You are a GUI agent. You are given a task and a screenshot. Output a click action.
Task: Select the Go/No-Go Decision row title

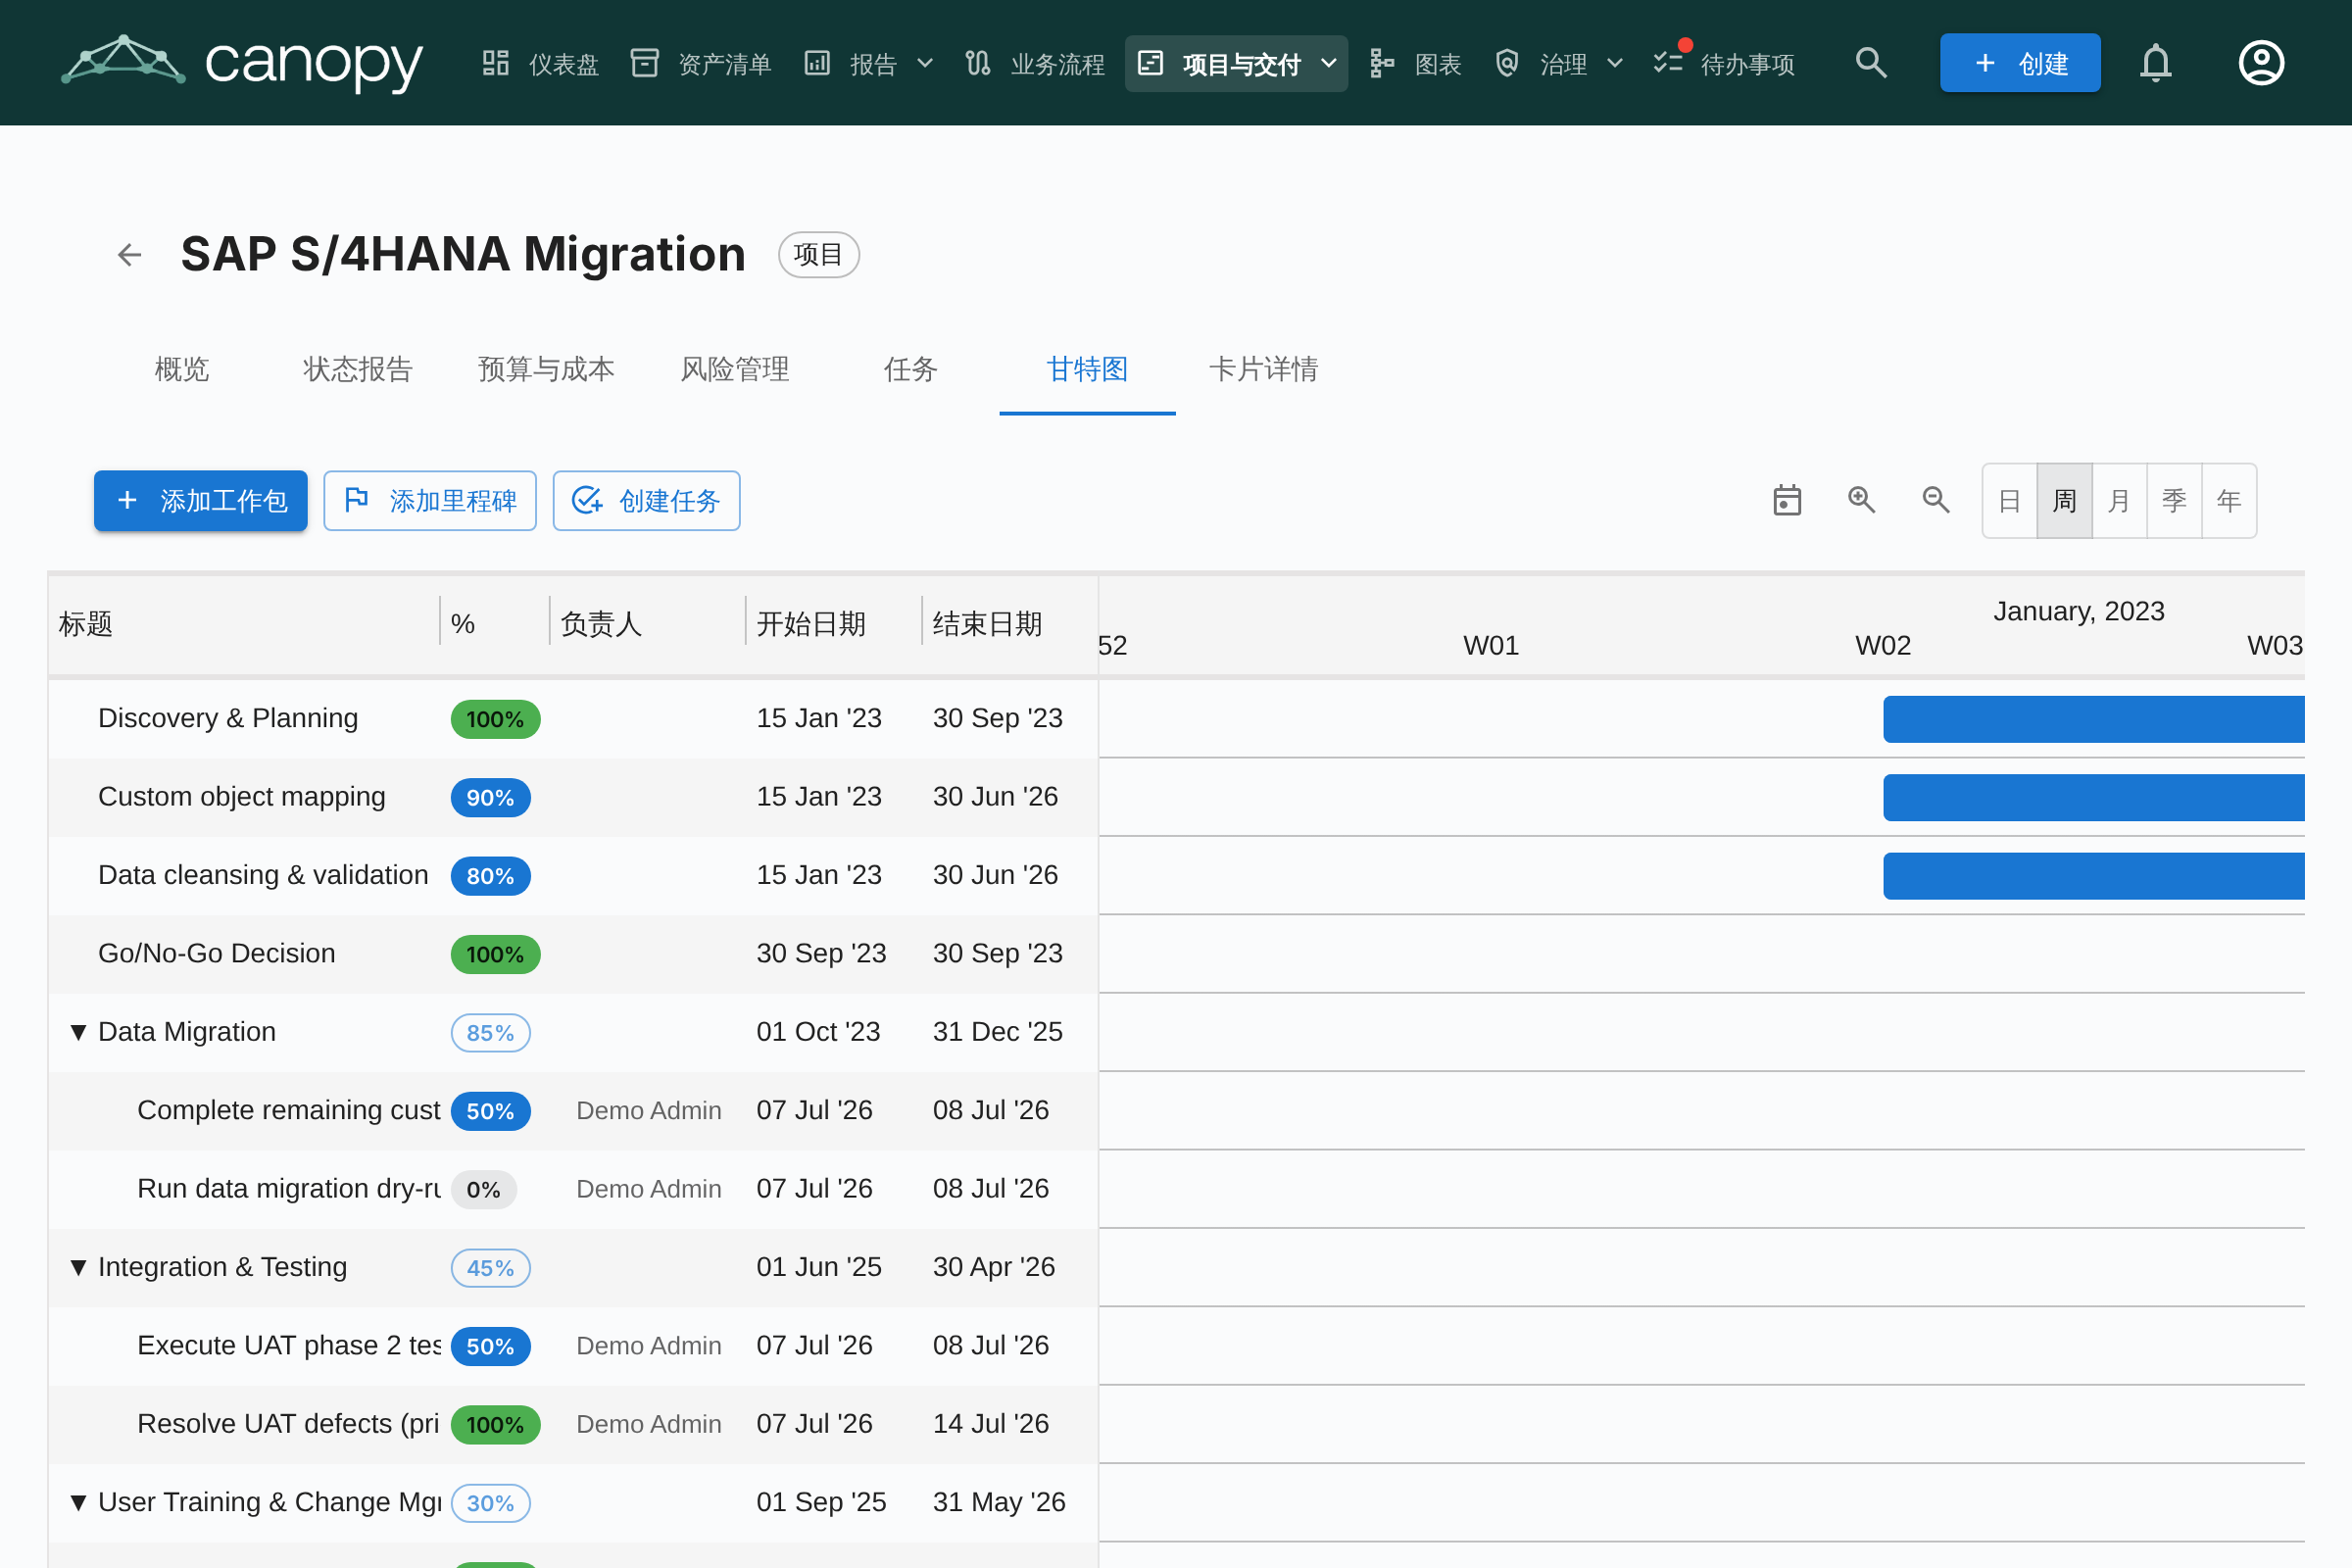(216, 953)
